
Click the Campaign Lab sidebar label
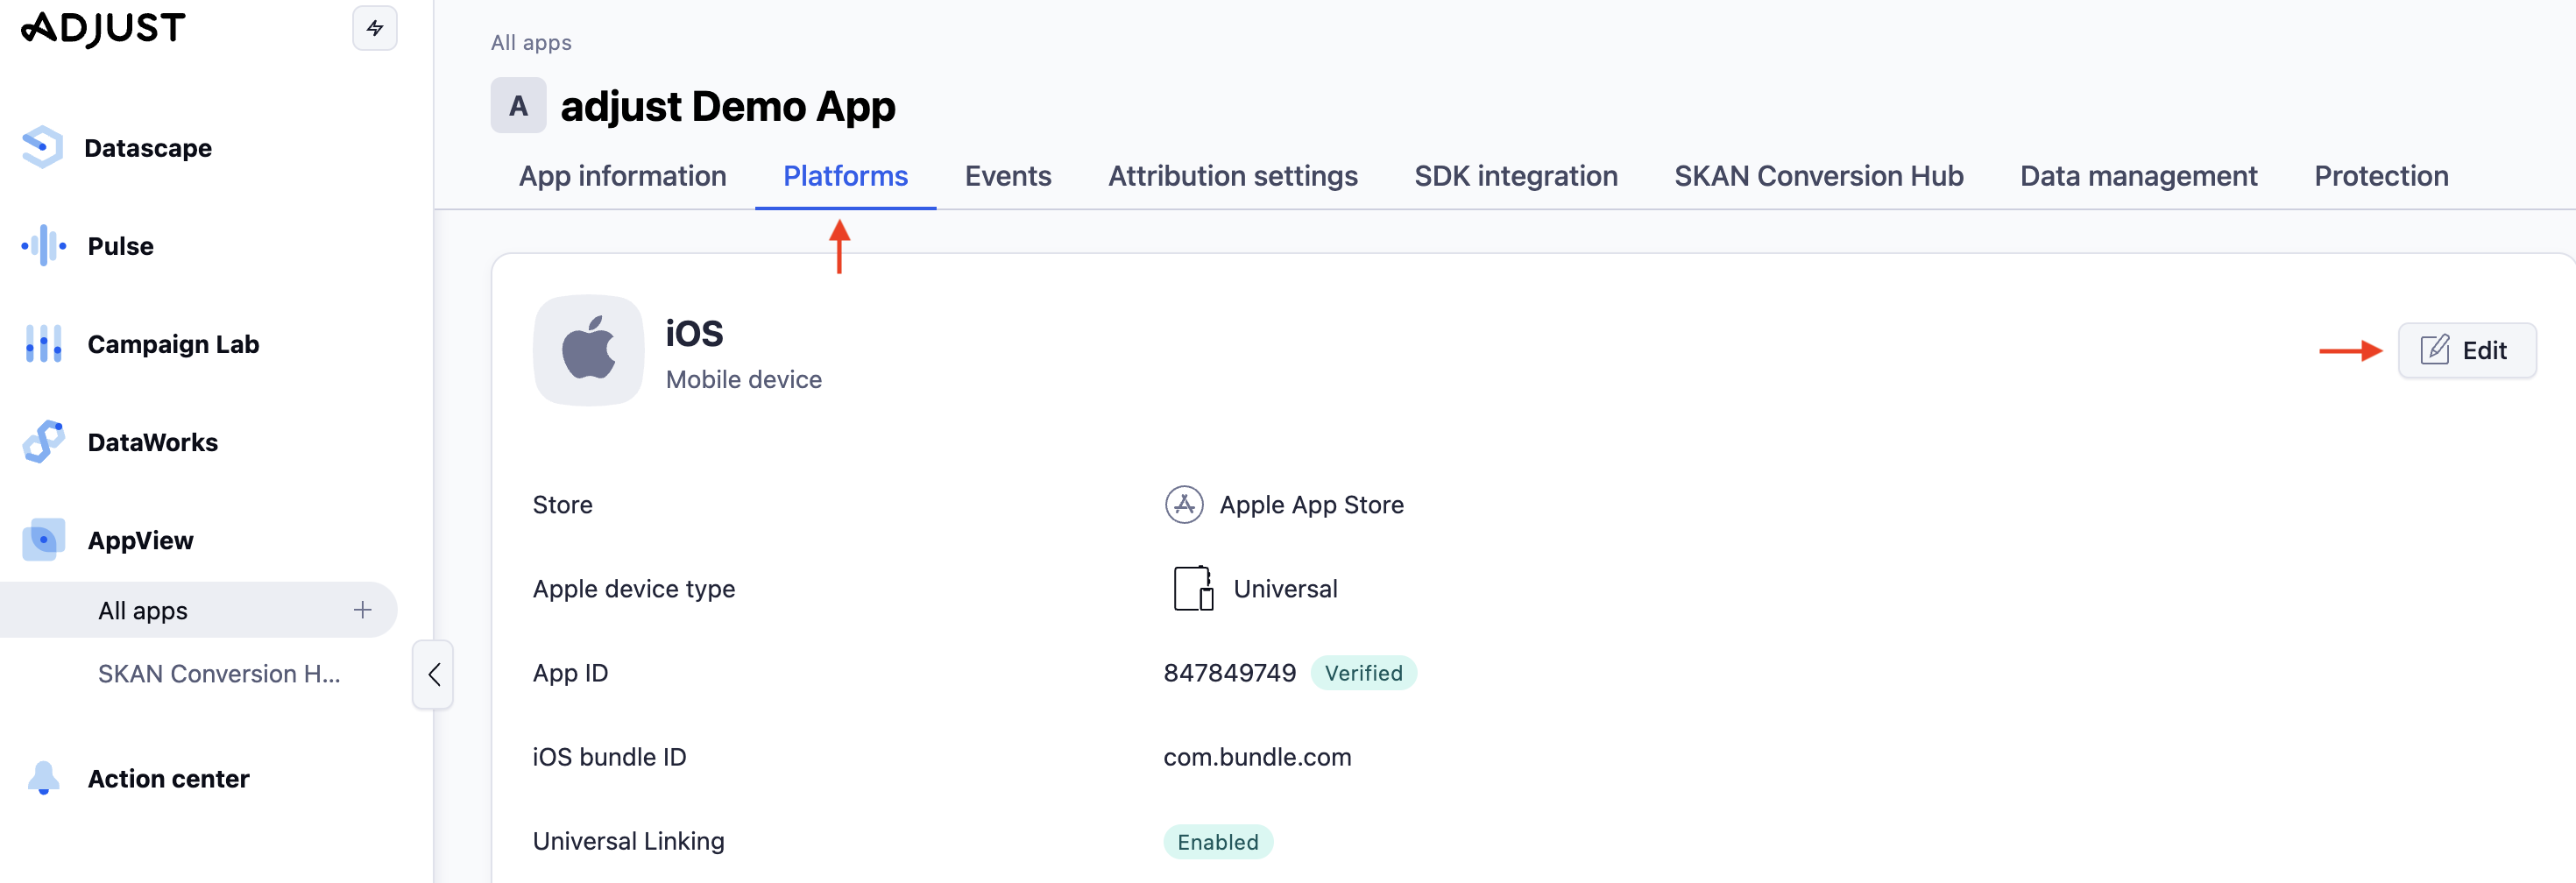[173, 344]
